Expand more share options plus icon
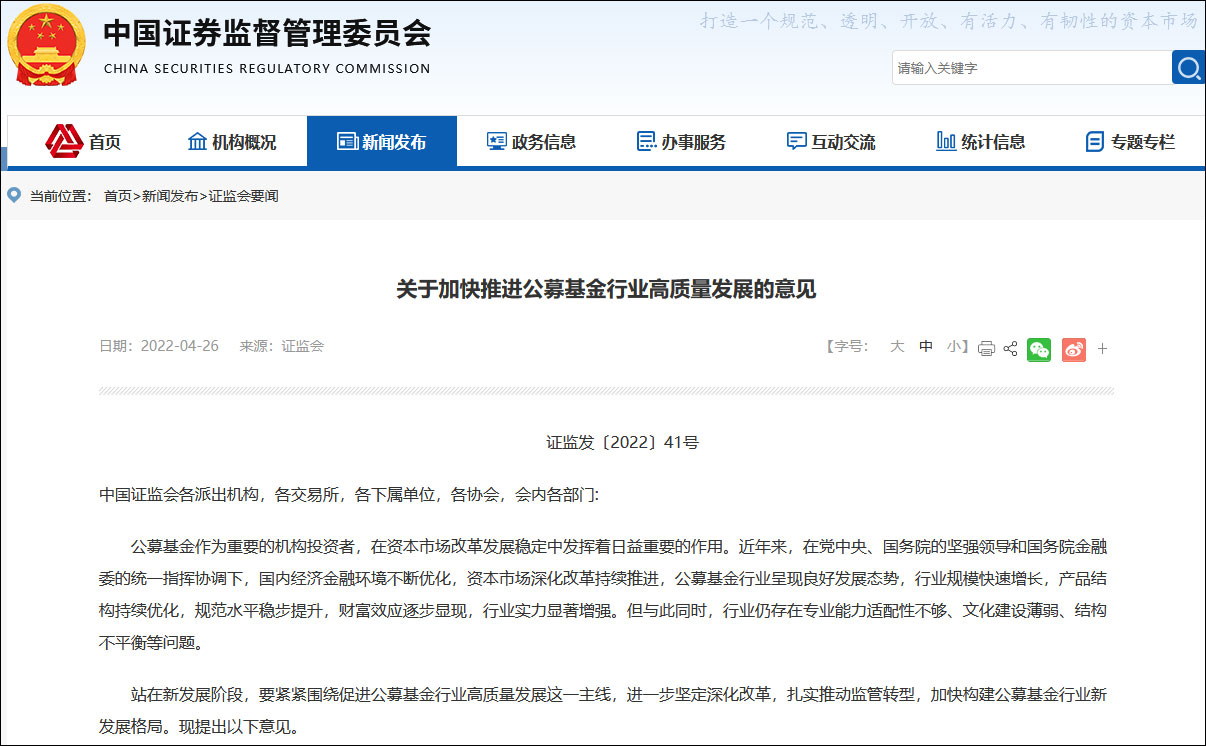Screen dimensions: 1206x746 click(1103, 349)
